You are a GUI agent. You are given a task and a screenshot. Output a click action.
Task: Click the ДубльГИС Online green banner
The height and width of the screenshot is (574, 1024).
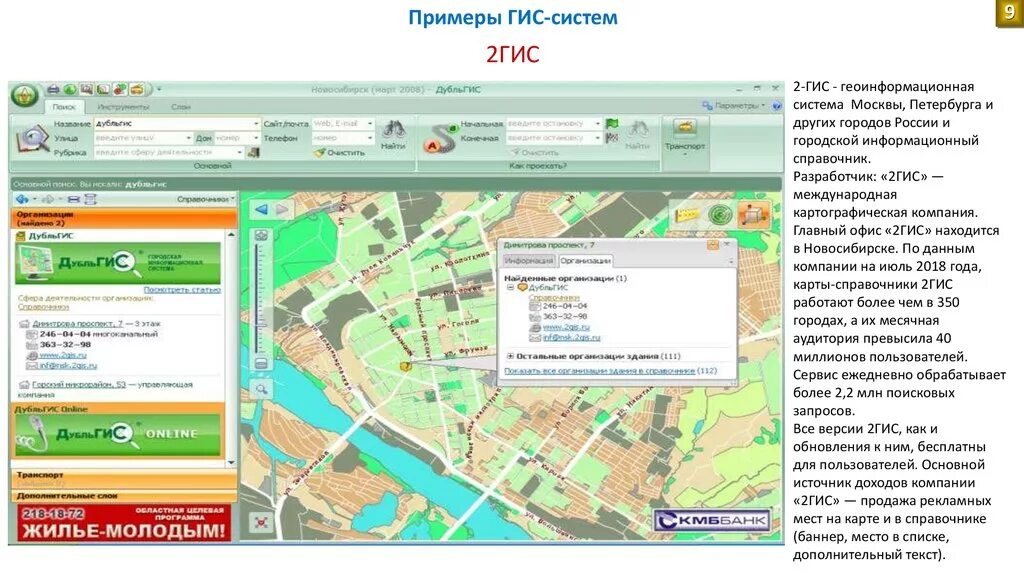click(118, 434)
